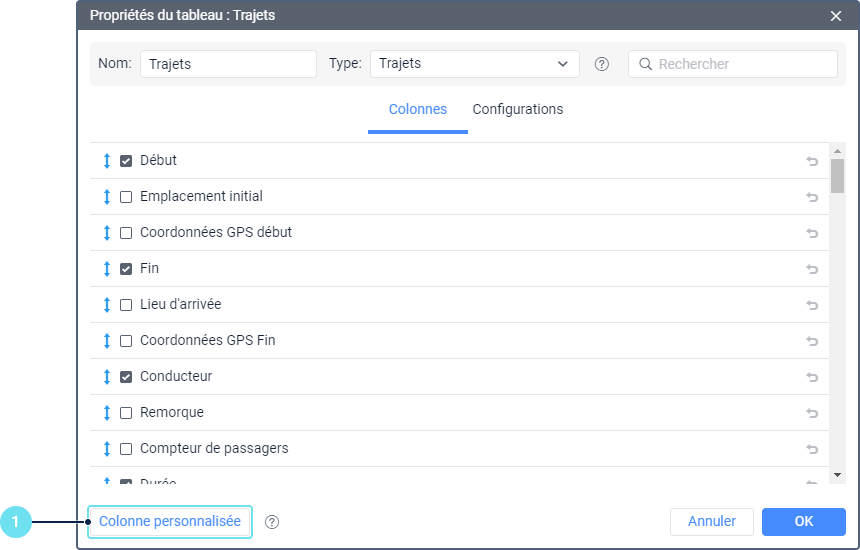Click the column list scrollbar thumb

tap(837, 176)
